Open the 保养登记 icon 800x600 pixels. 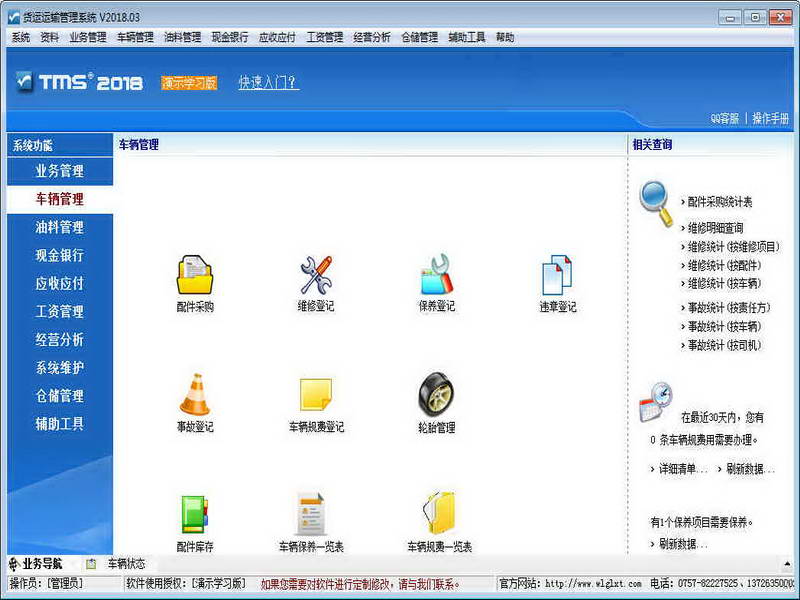click(436, 275)
